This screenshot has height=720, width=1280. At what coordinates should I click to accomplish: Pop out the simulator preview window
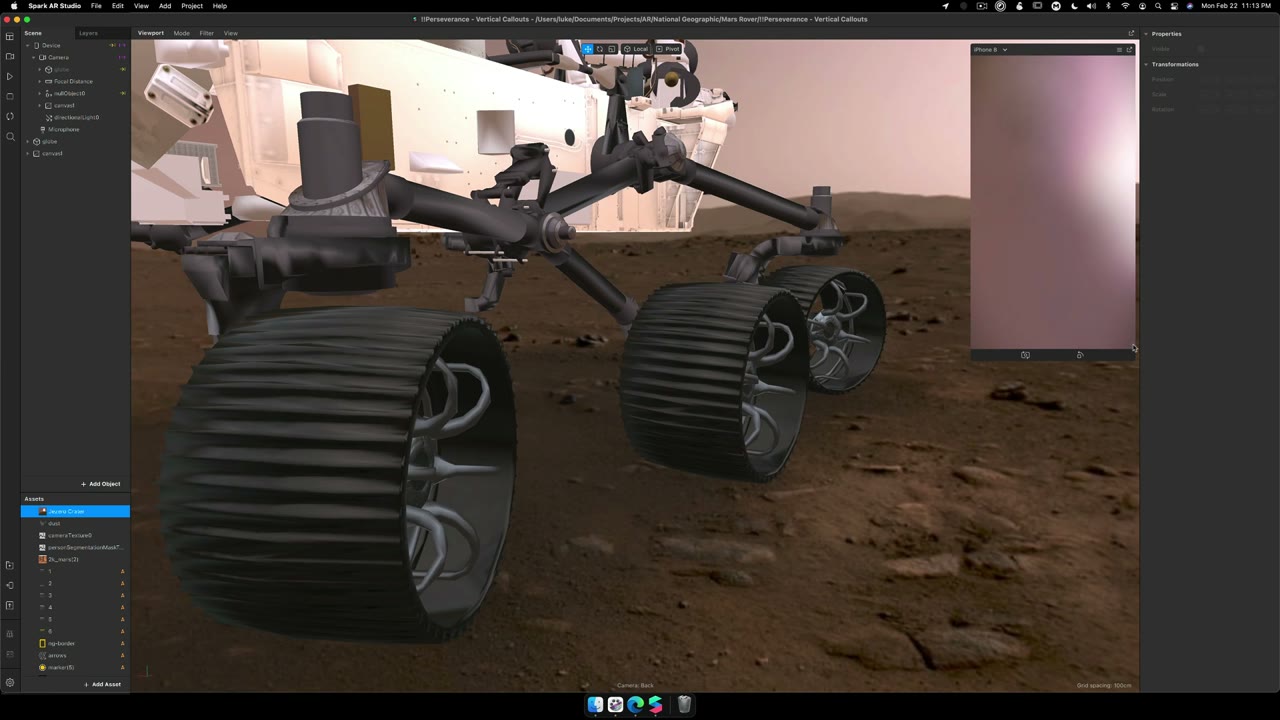[1130, 49]
